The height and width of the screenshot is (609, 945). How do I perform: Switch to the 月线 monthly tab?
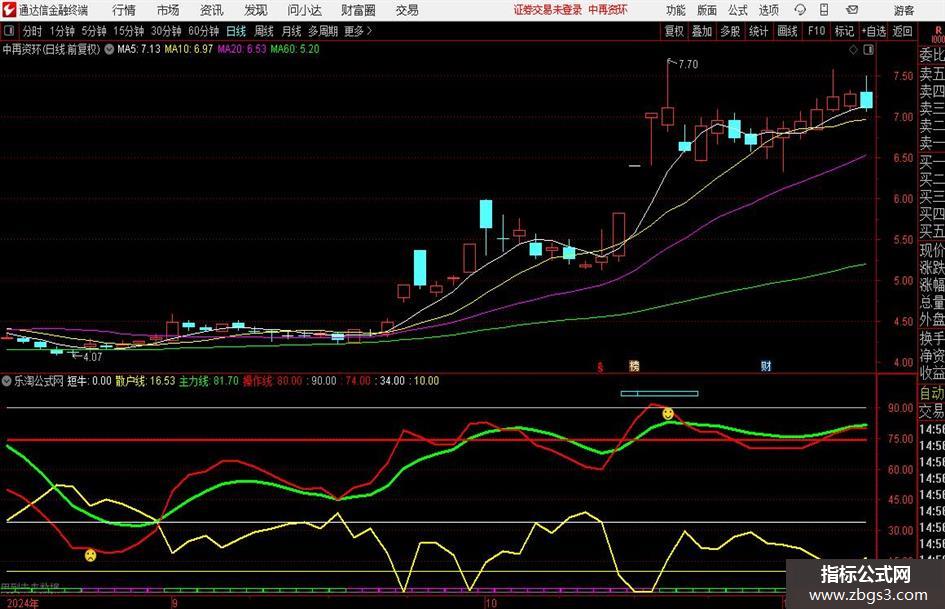[x=292, y=31]
